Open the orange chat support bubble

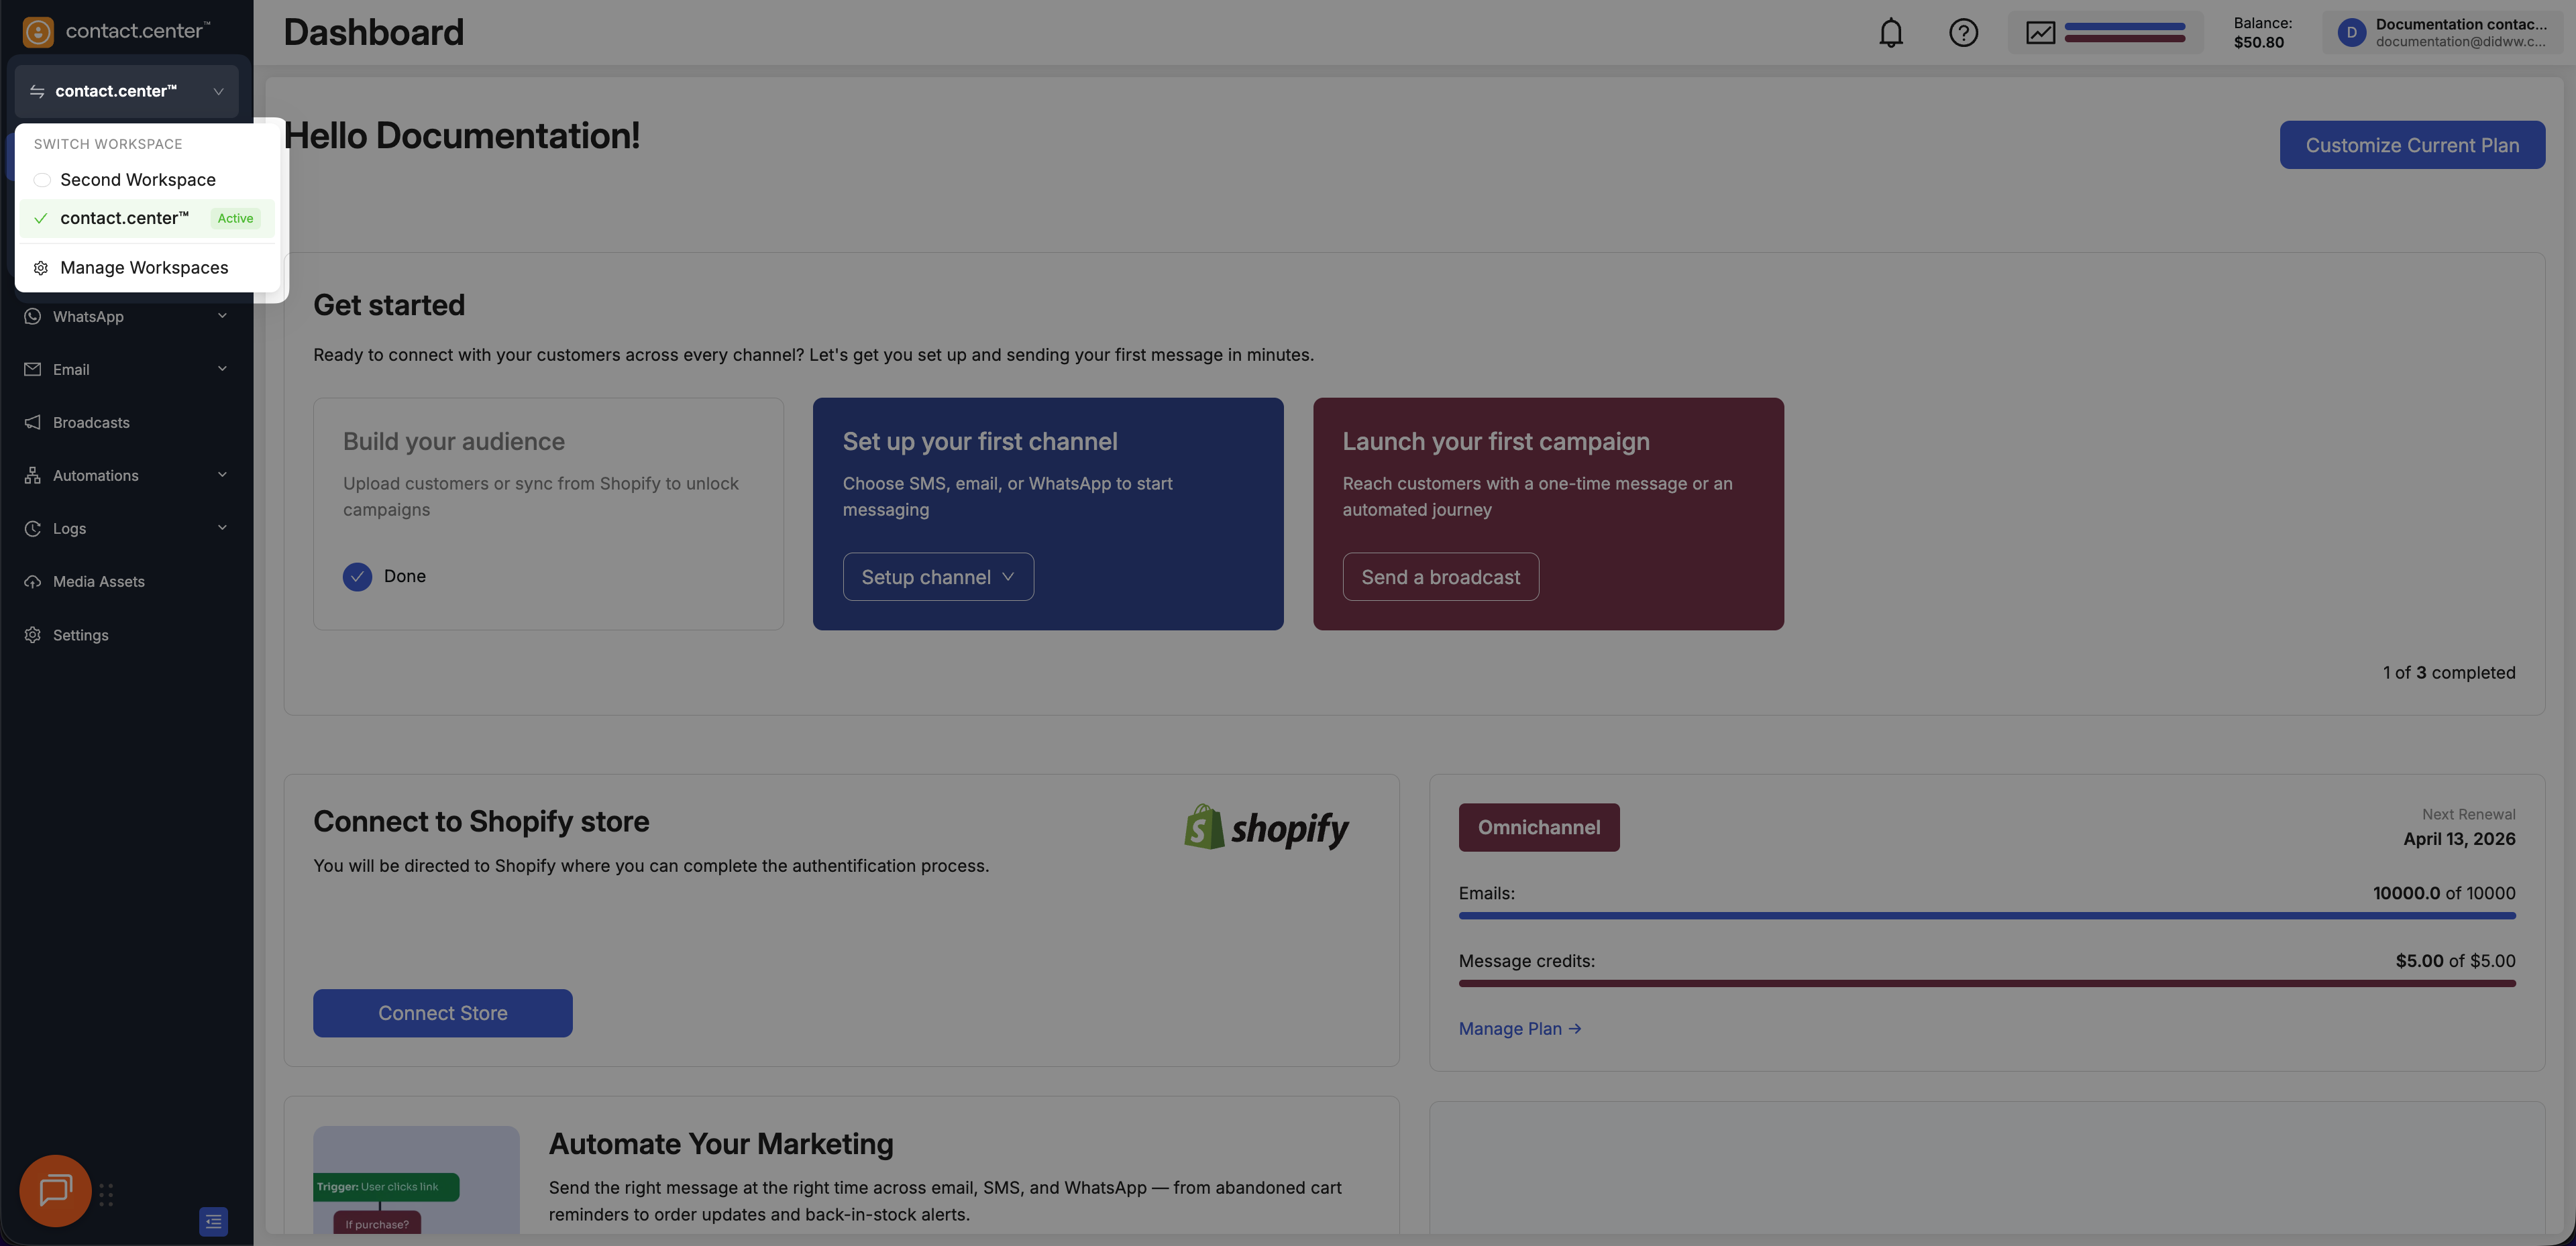tap(55, 1190)
